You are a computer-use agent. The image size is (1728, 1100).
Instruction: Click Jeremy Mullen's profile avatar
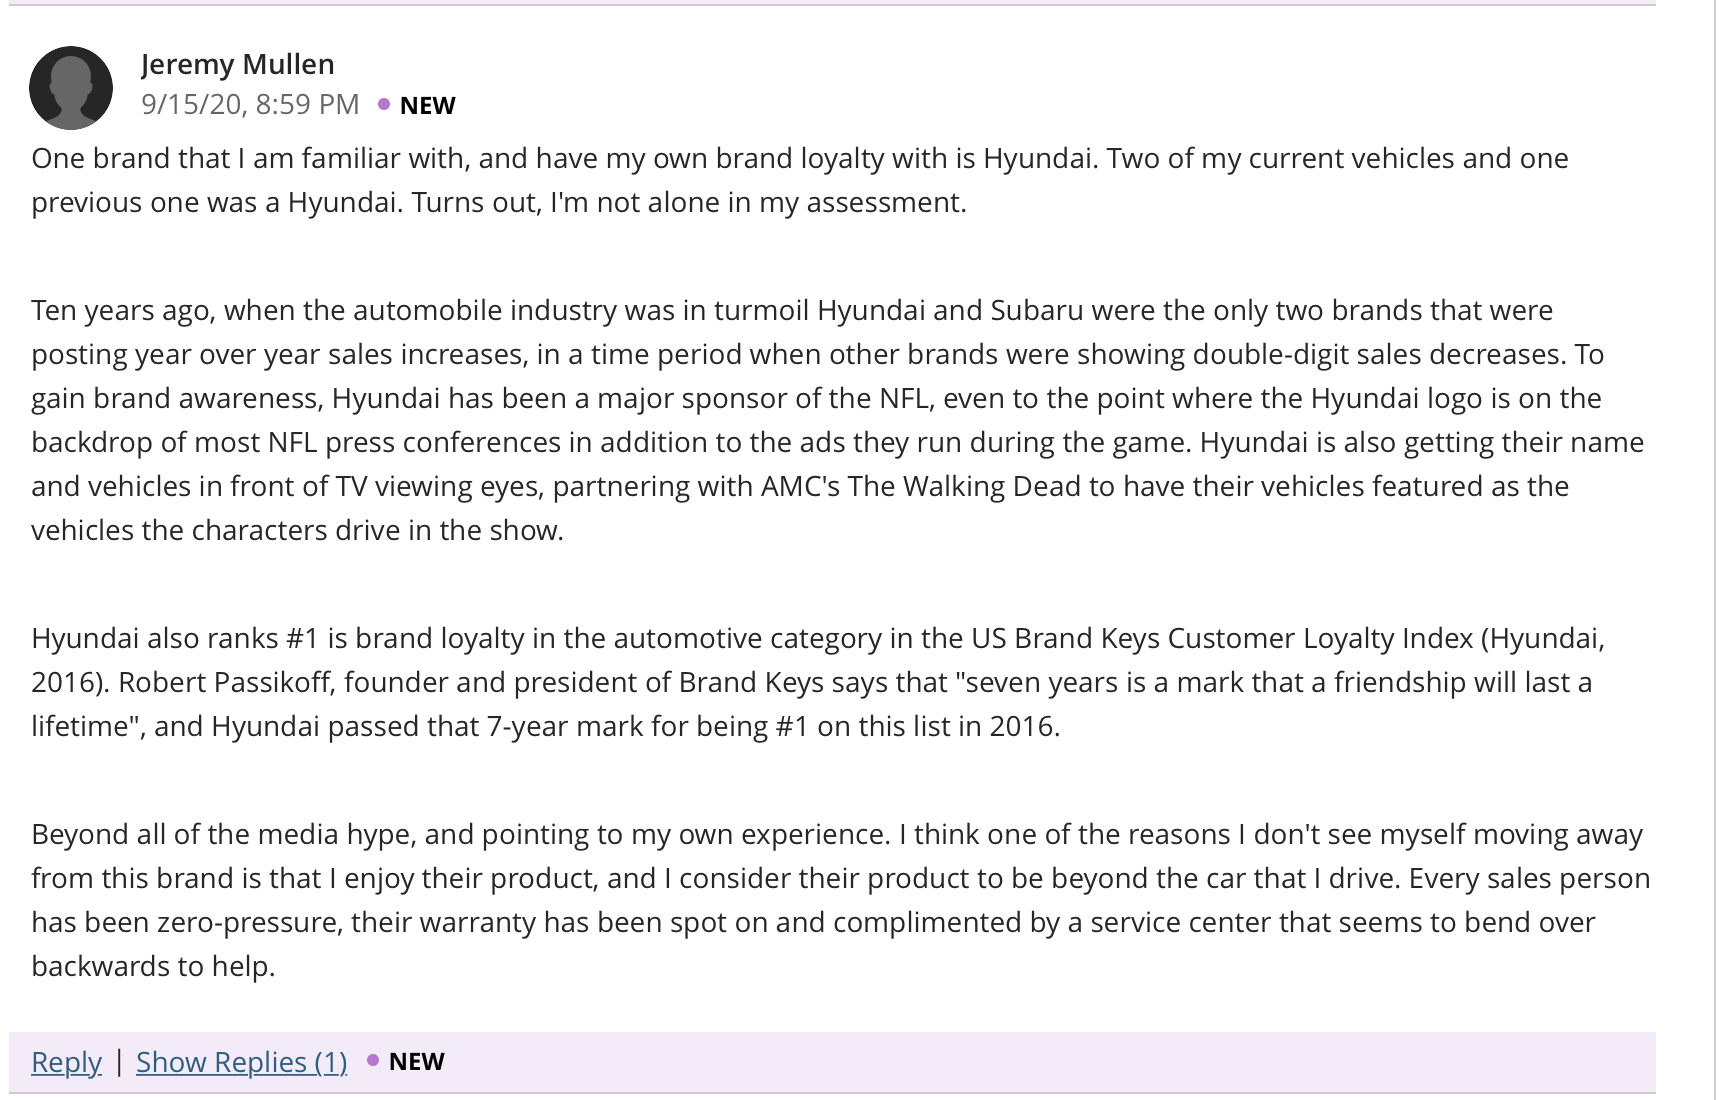click(x=71, y=88)
